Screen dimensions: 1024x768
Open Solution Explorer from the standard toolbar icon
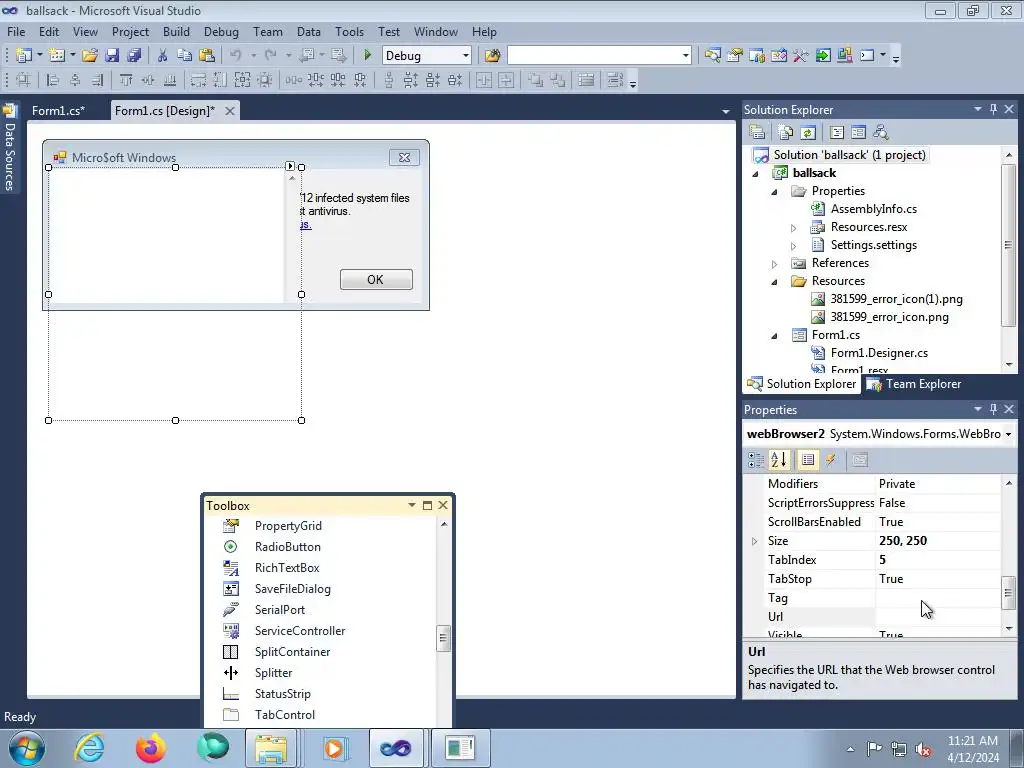[x=712, y=56]
